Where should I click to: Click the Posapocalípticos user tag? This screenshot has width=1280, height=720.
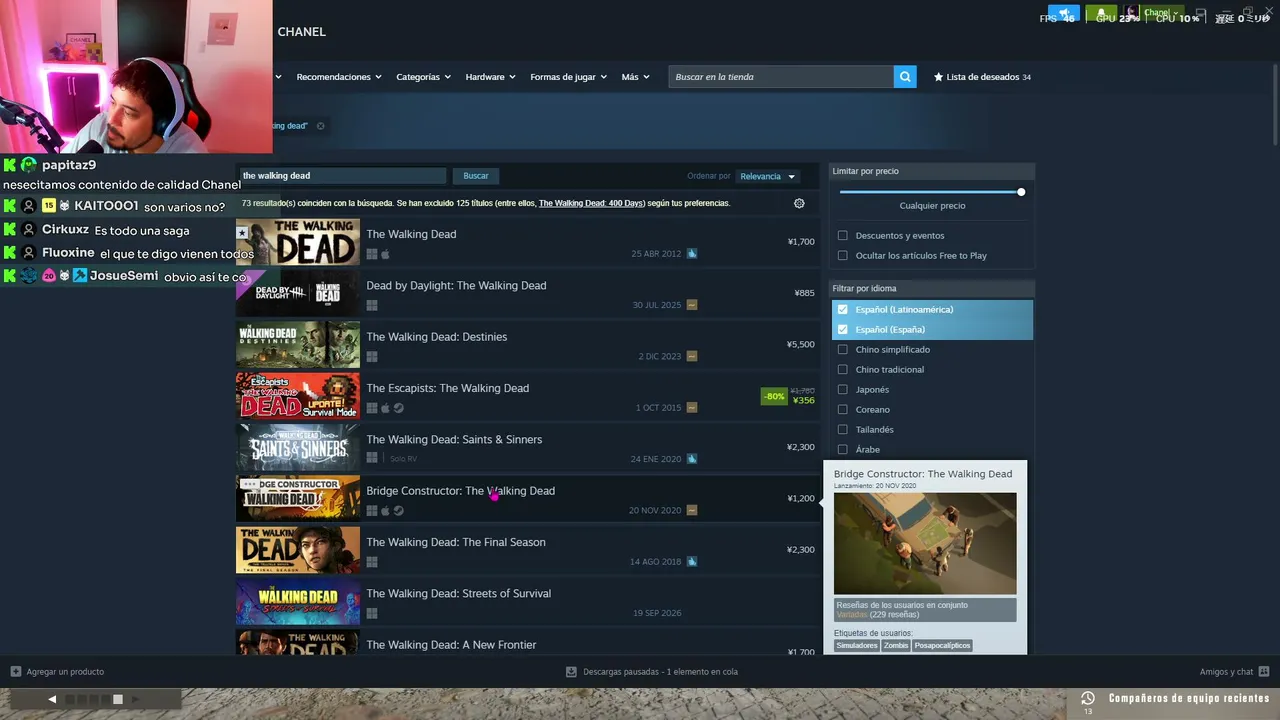942,646
